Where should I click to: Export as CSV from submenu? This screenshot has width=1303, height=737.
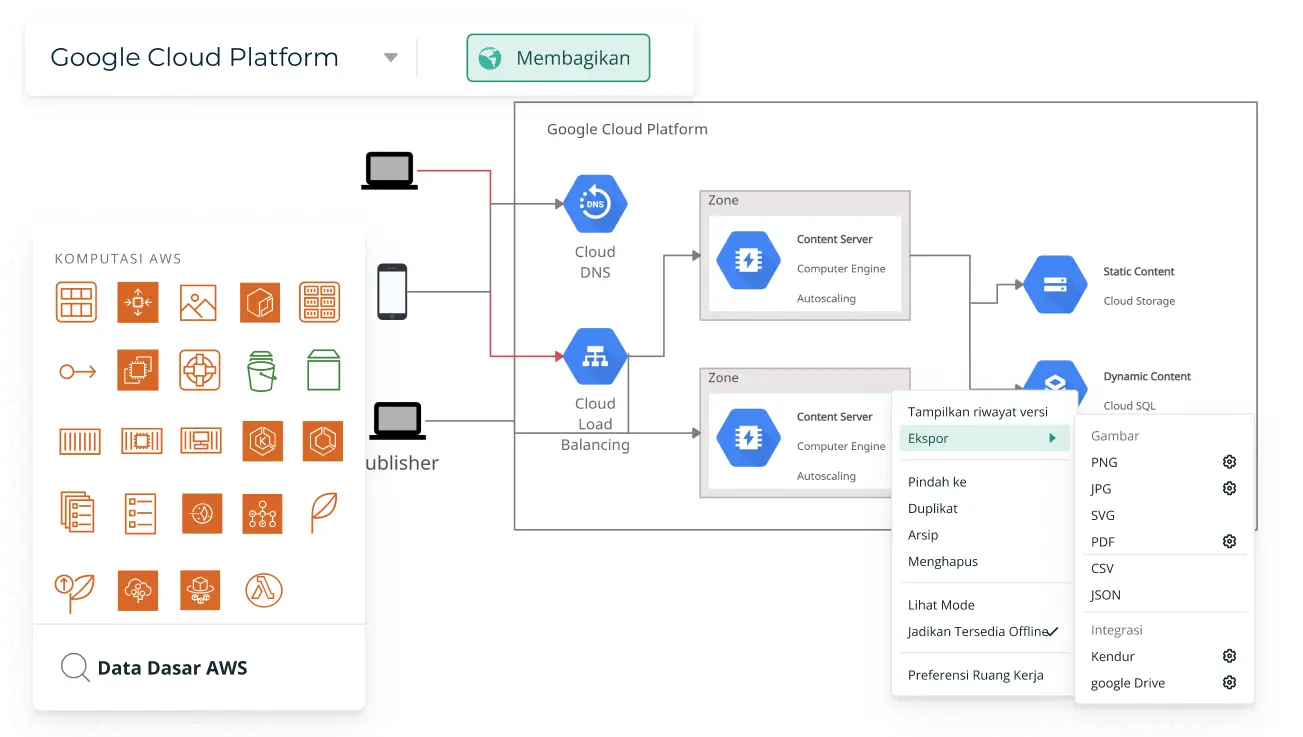[x=1102, y=568]
